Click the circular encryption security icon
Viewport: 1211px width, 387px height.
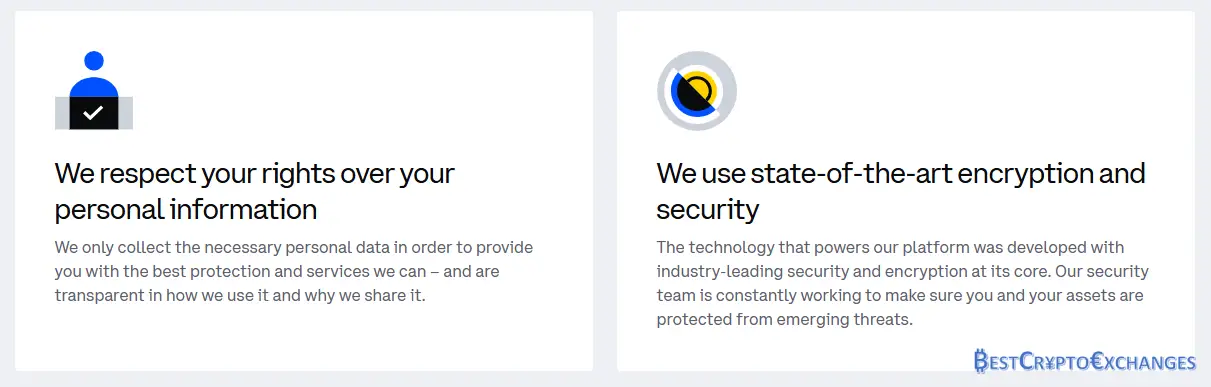pyautogui.click(x=697, y=91)
